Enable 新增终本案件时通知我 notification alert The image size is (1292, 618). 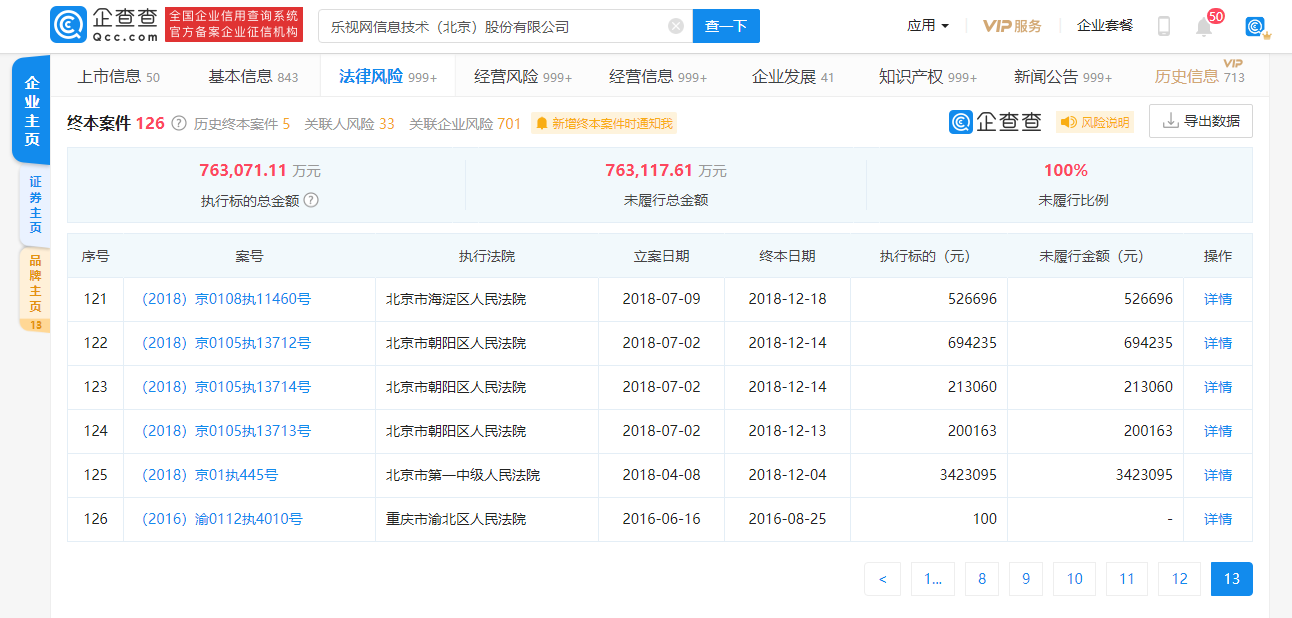click(602, 123)
